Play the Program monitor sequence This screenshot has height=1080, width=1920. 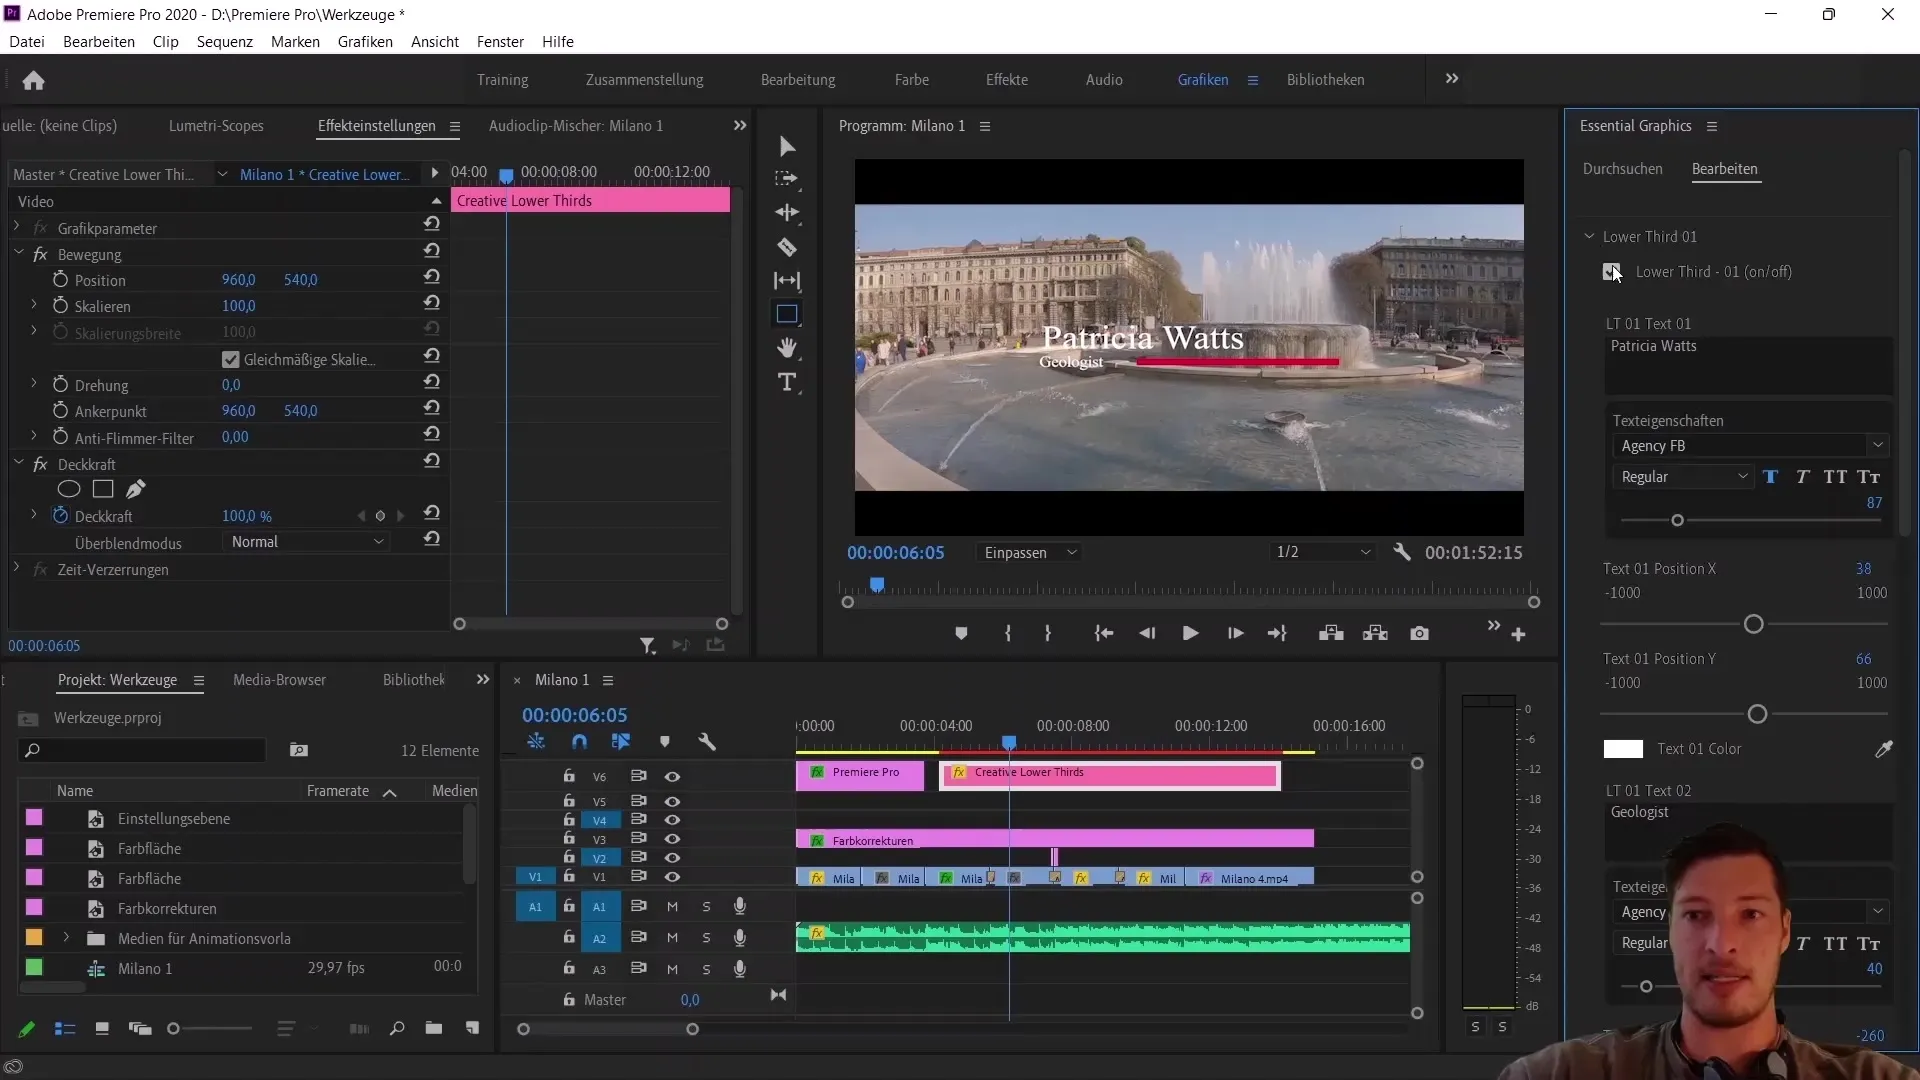1190,633
